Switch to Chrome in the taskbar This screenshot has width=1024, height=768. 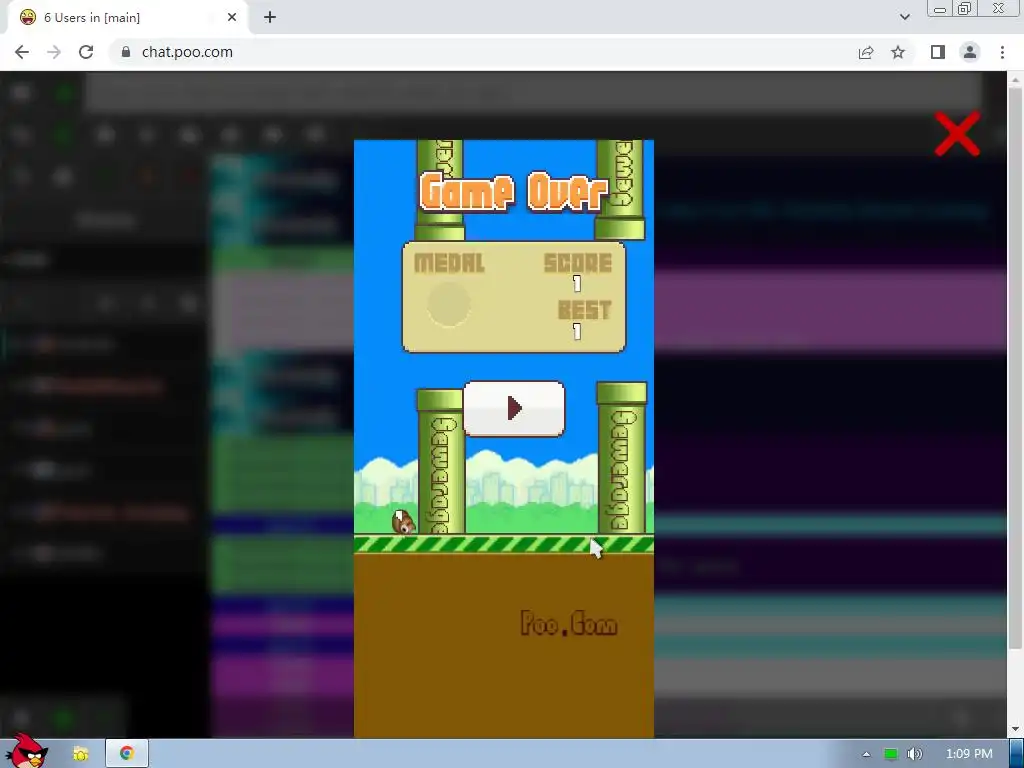[x=127, y=754]
